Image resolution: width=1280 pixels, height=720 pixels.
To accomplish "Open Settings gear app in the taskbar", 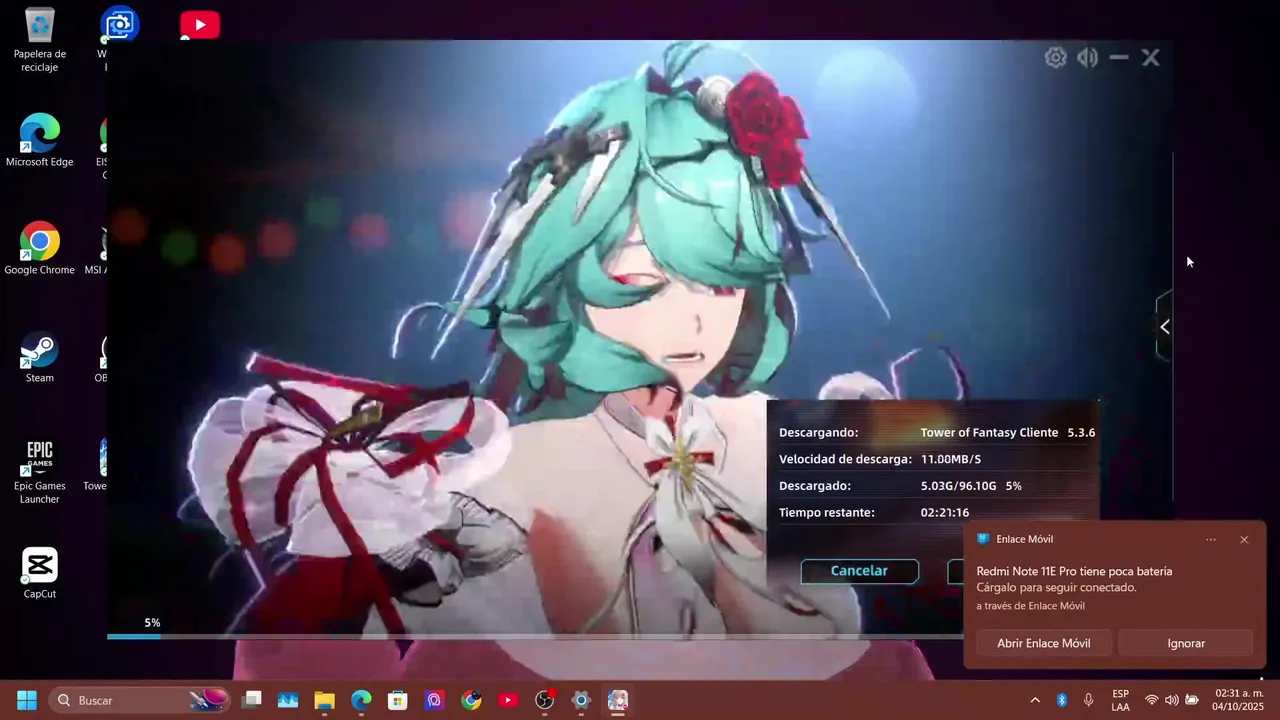I will [581, 700].
